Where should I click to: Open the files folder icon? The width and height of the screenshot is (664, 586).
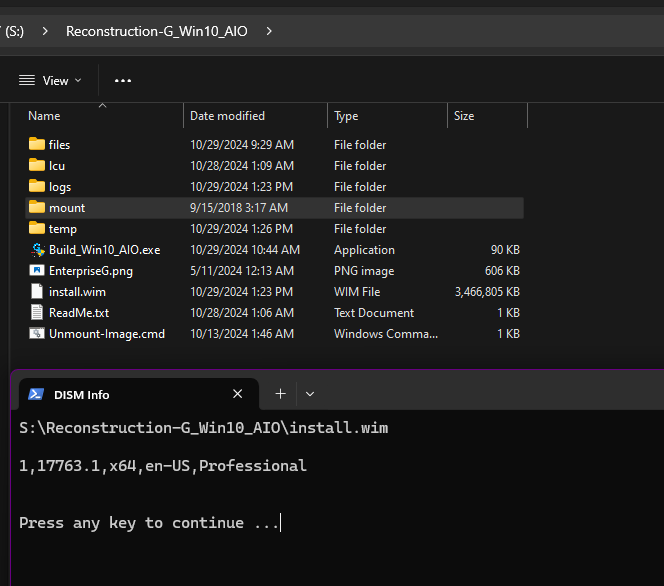(37, 145)
